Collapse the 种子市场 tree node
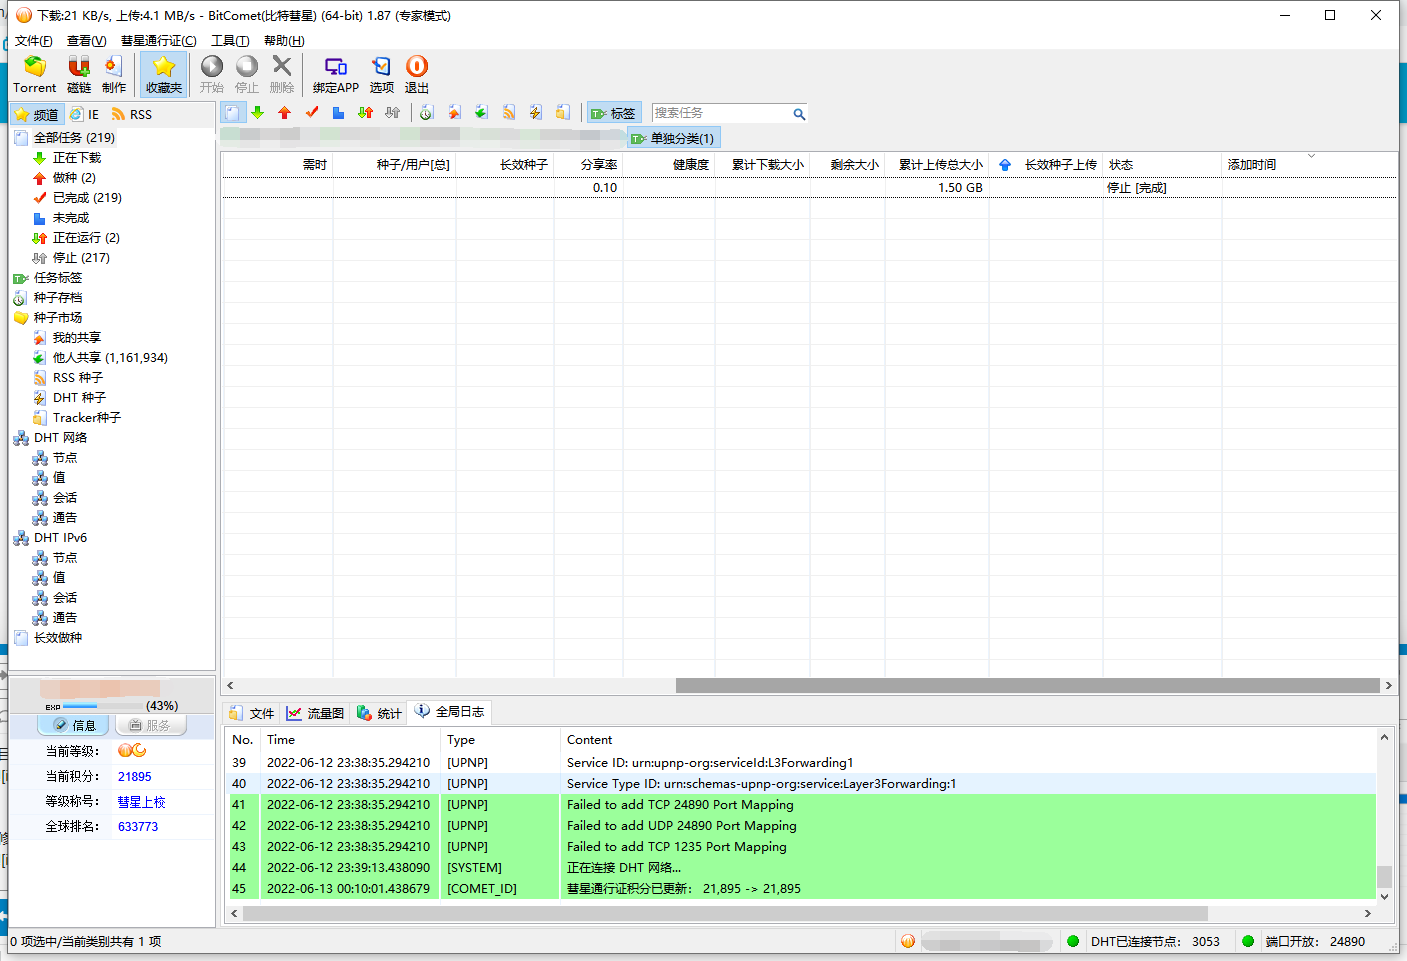The width and height of the screenshot is (1407, 961). tap(57, 318)
